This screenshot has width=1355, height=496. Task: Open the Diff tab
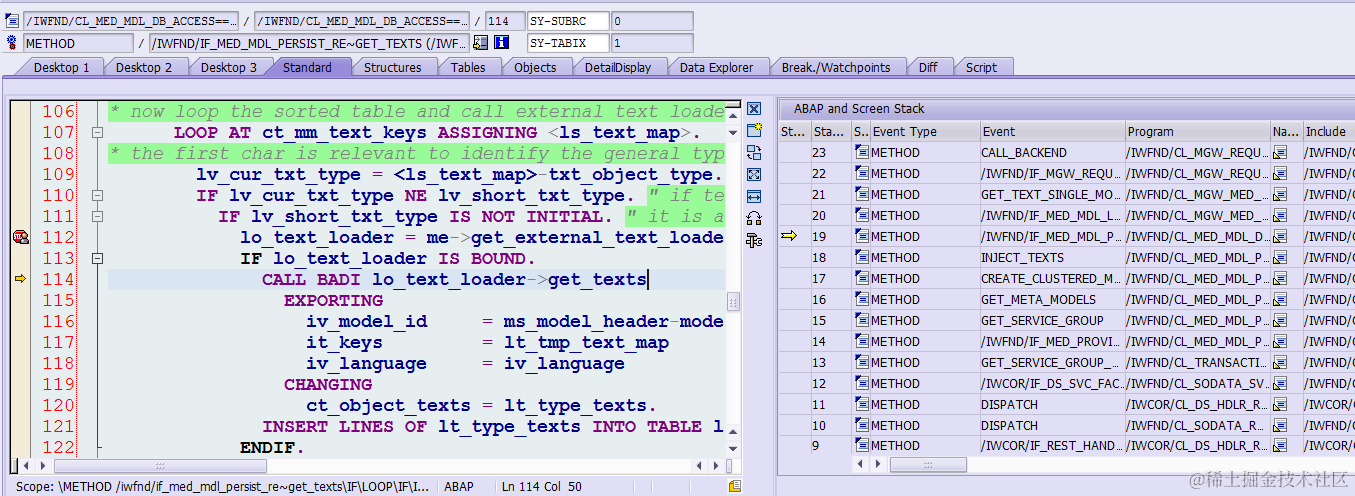point(928,67)
